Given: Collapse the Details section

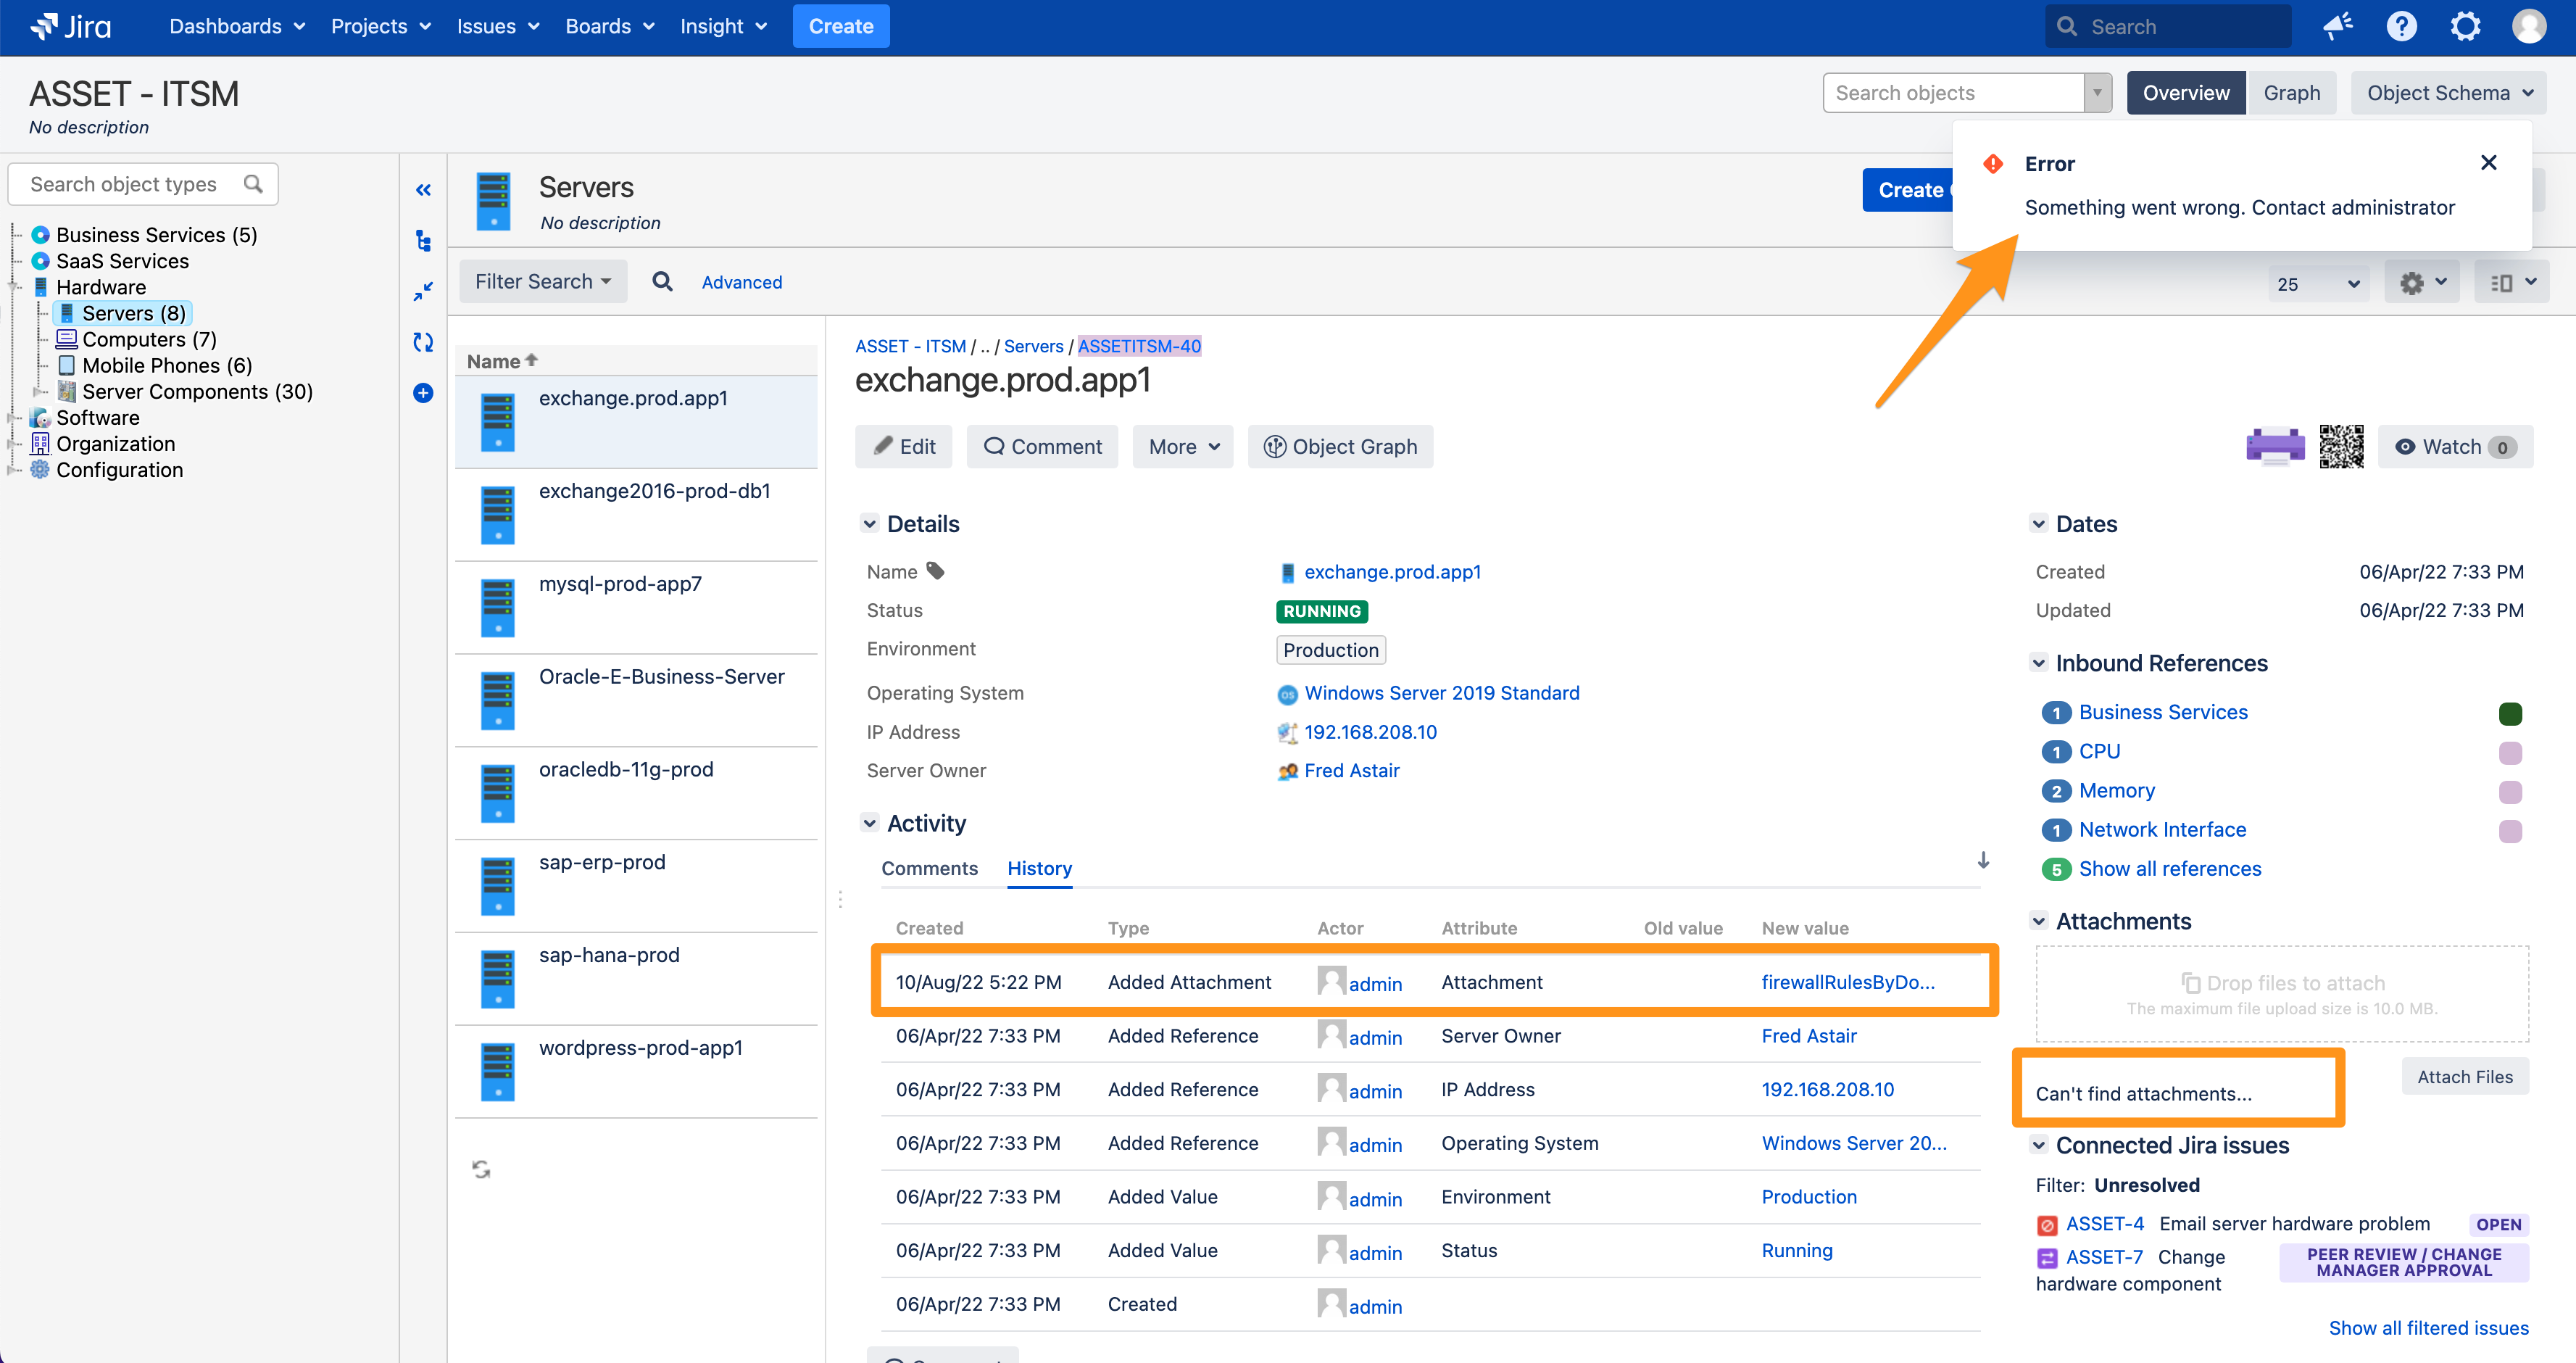Looking at the screenshot, I should 869,524.
